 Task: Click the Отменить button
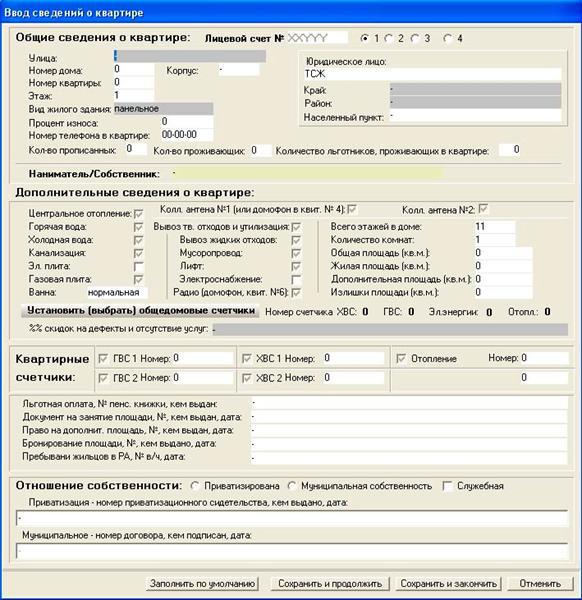pyautogui.click(x=540, y=584)
